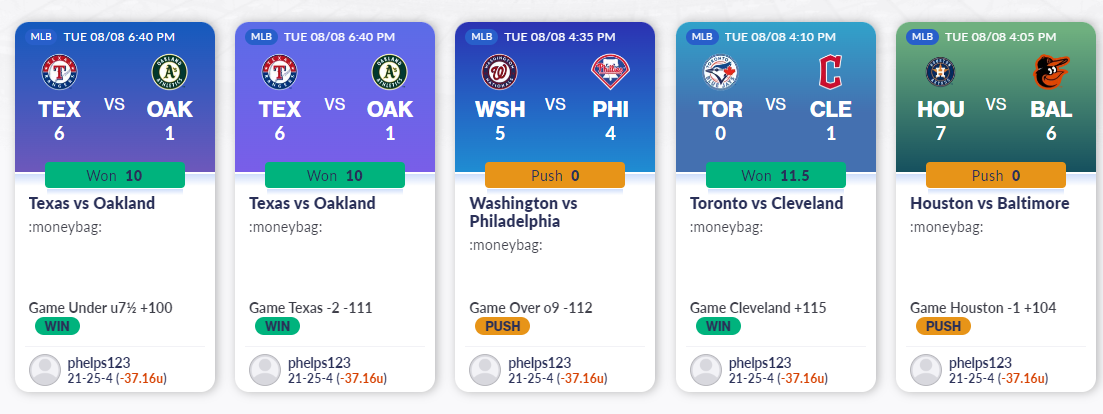The width and height of the screenshot is (1103, 414).
Task: Click the "Push 0" badge under WSH vs PHI
Action: [x=555, y=176]
